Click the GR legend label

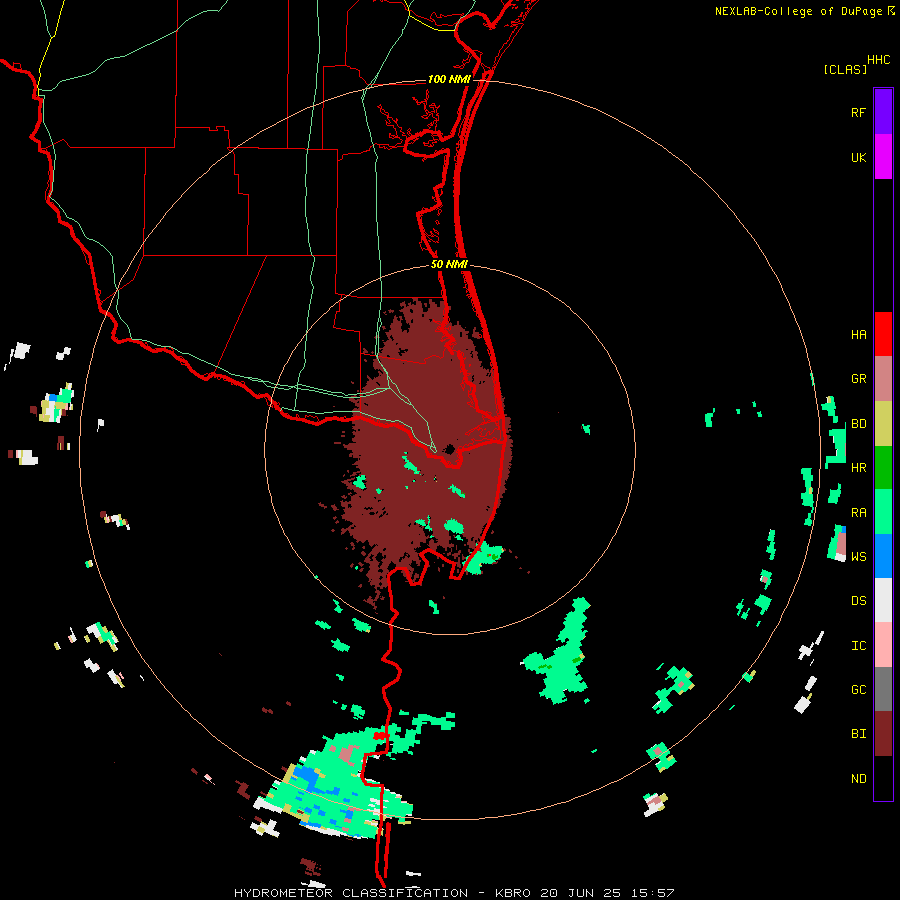(x=858, y=379)
